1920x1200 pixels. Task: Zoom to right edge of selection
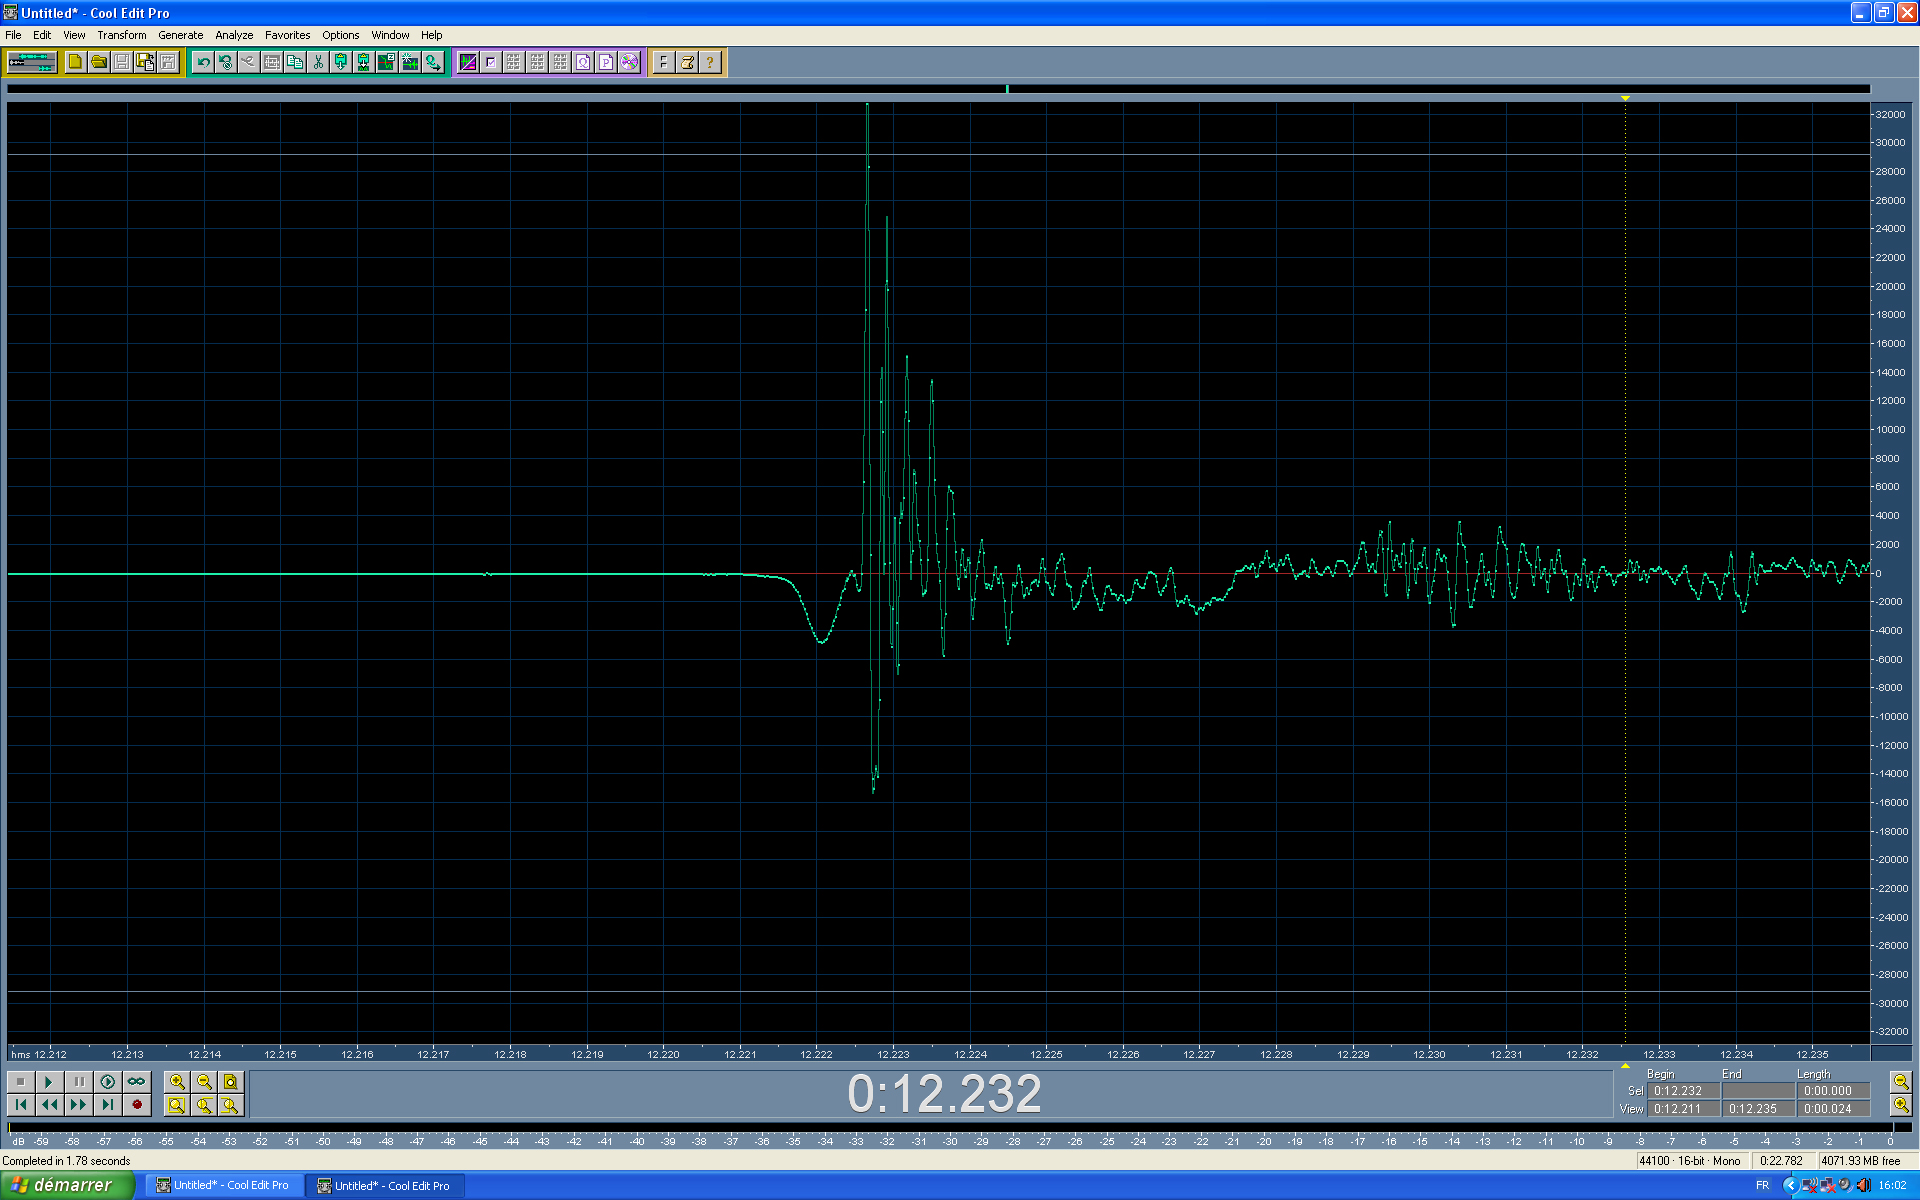click(231, 1104)
